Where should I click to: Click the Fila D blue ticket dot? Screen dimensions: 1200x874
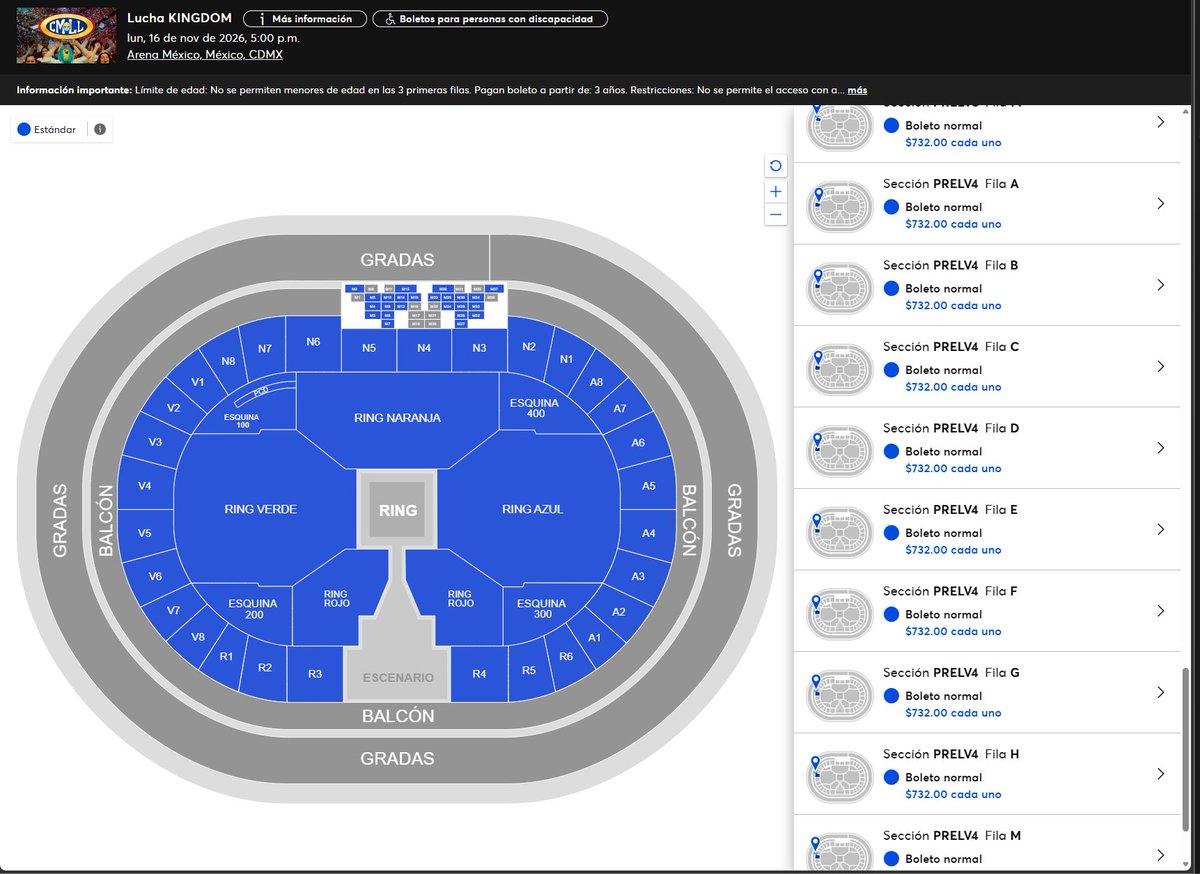click(891, 451)
